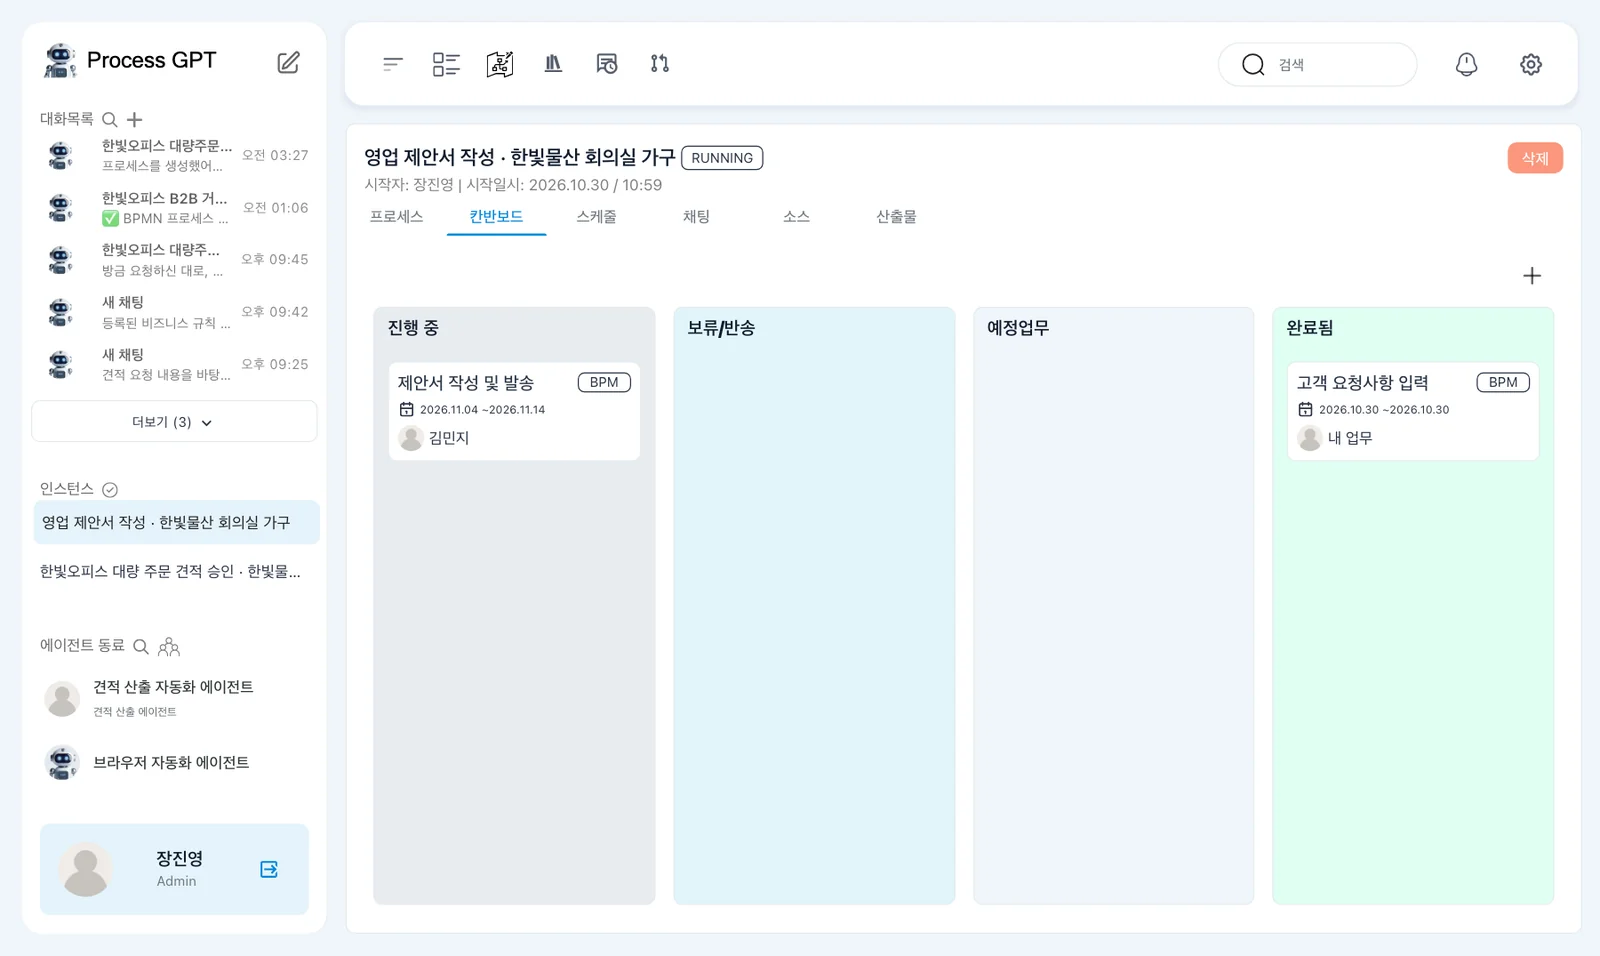Click the 예정업무 column header
The width and height of the screenshot is (1600, 956).
[1018, 328]
